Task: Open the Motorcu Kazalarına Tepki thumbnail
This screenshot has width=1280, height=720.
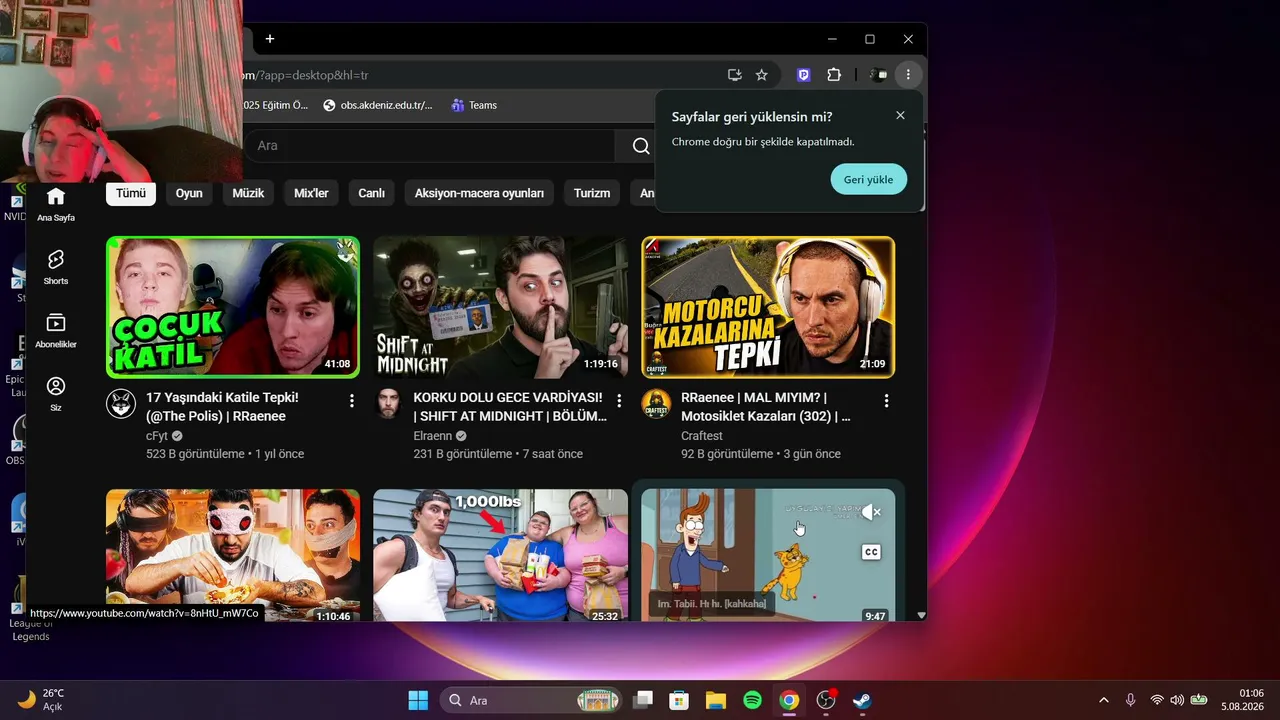Action: click(x=768, y=307)
